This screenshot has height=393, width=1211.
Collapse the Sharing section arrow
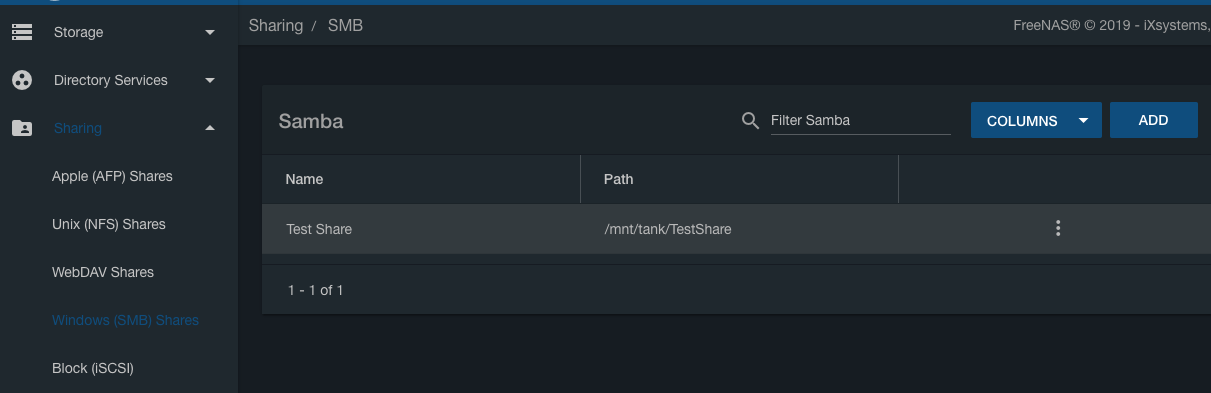click(210, 128)
